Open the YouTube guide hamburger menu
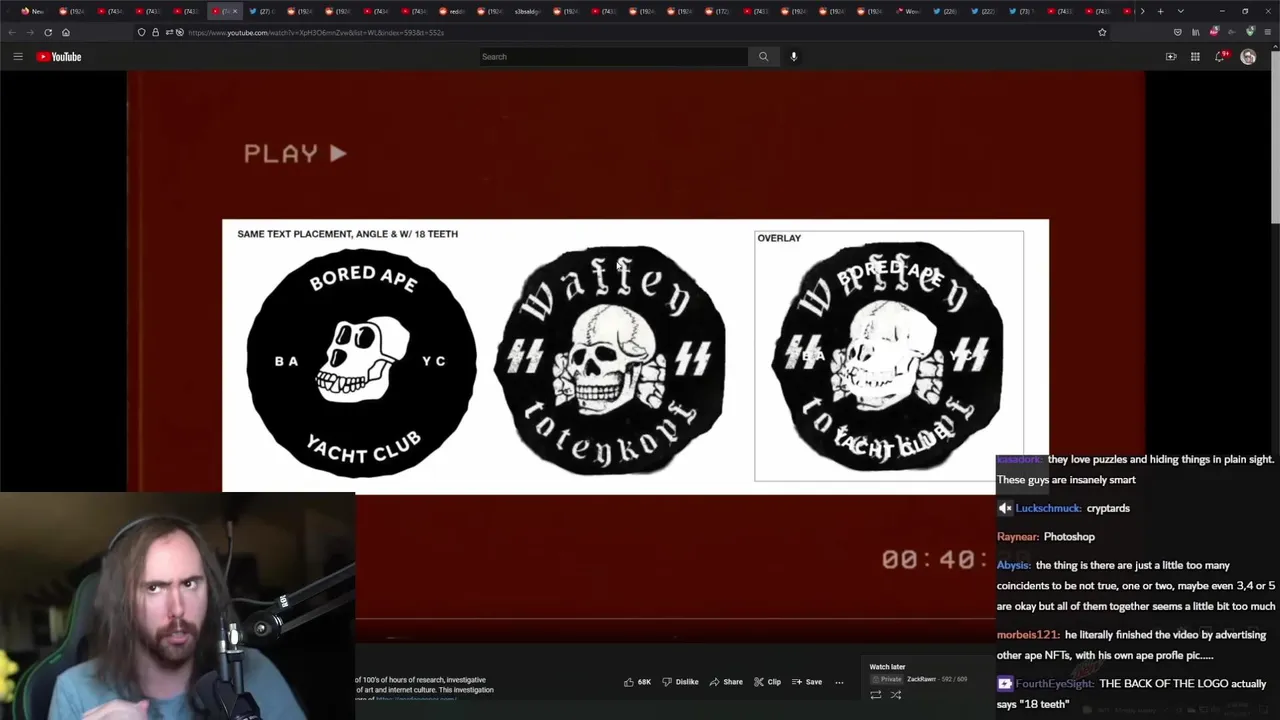This screenshot has width=1280, height=720. point(17,57)
